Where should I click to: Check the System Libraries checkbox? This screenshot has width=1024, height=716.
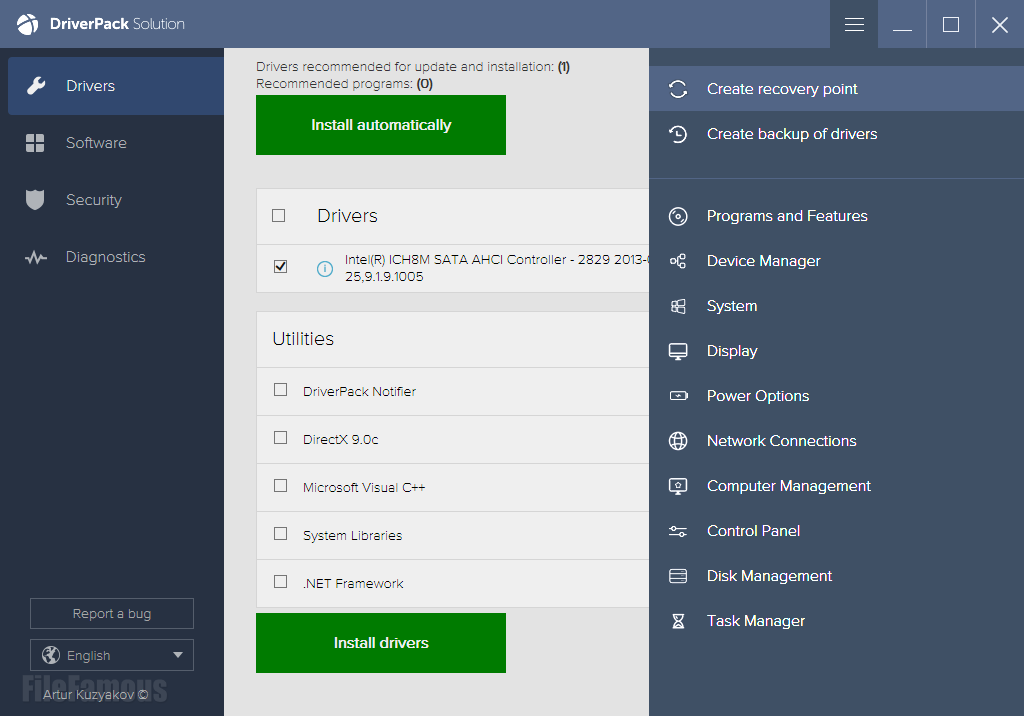click(x=280, y=534)
